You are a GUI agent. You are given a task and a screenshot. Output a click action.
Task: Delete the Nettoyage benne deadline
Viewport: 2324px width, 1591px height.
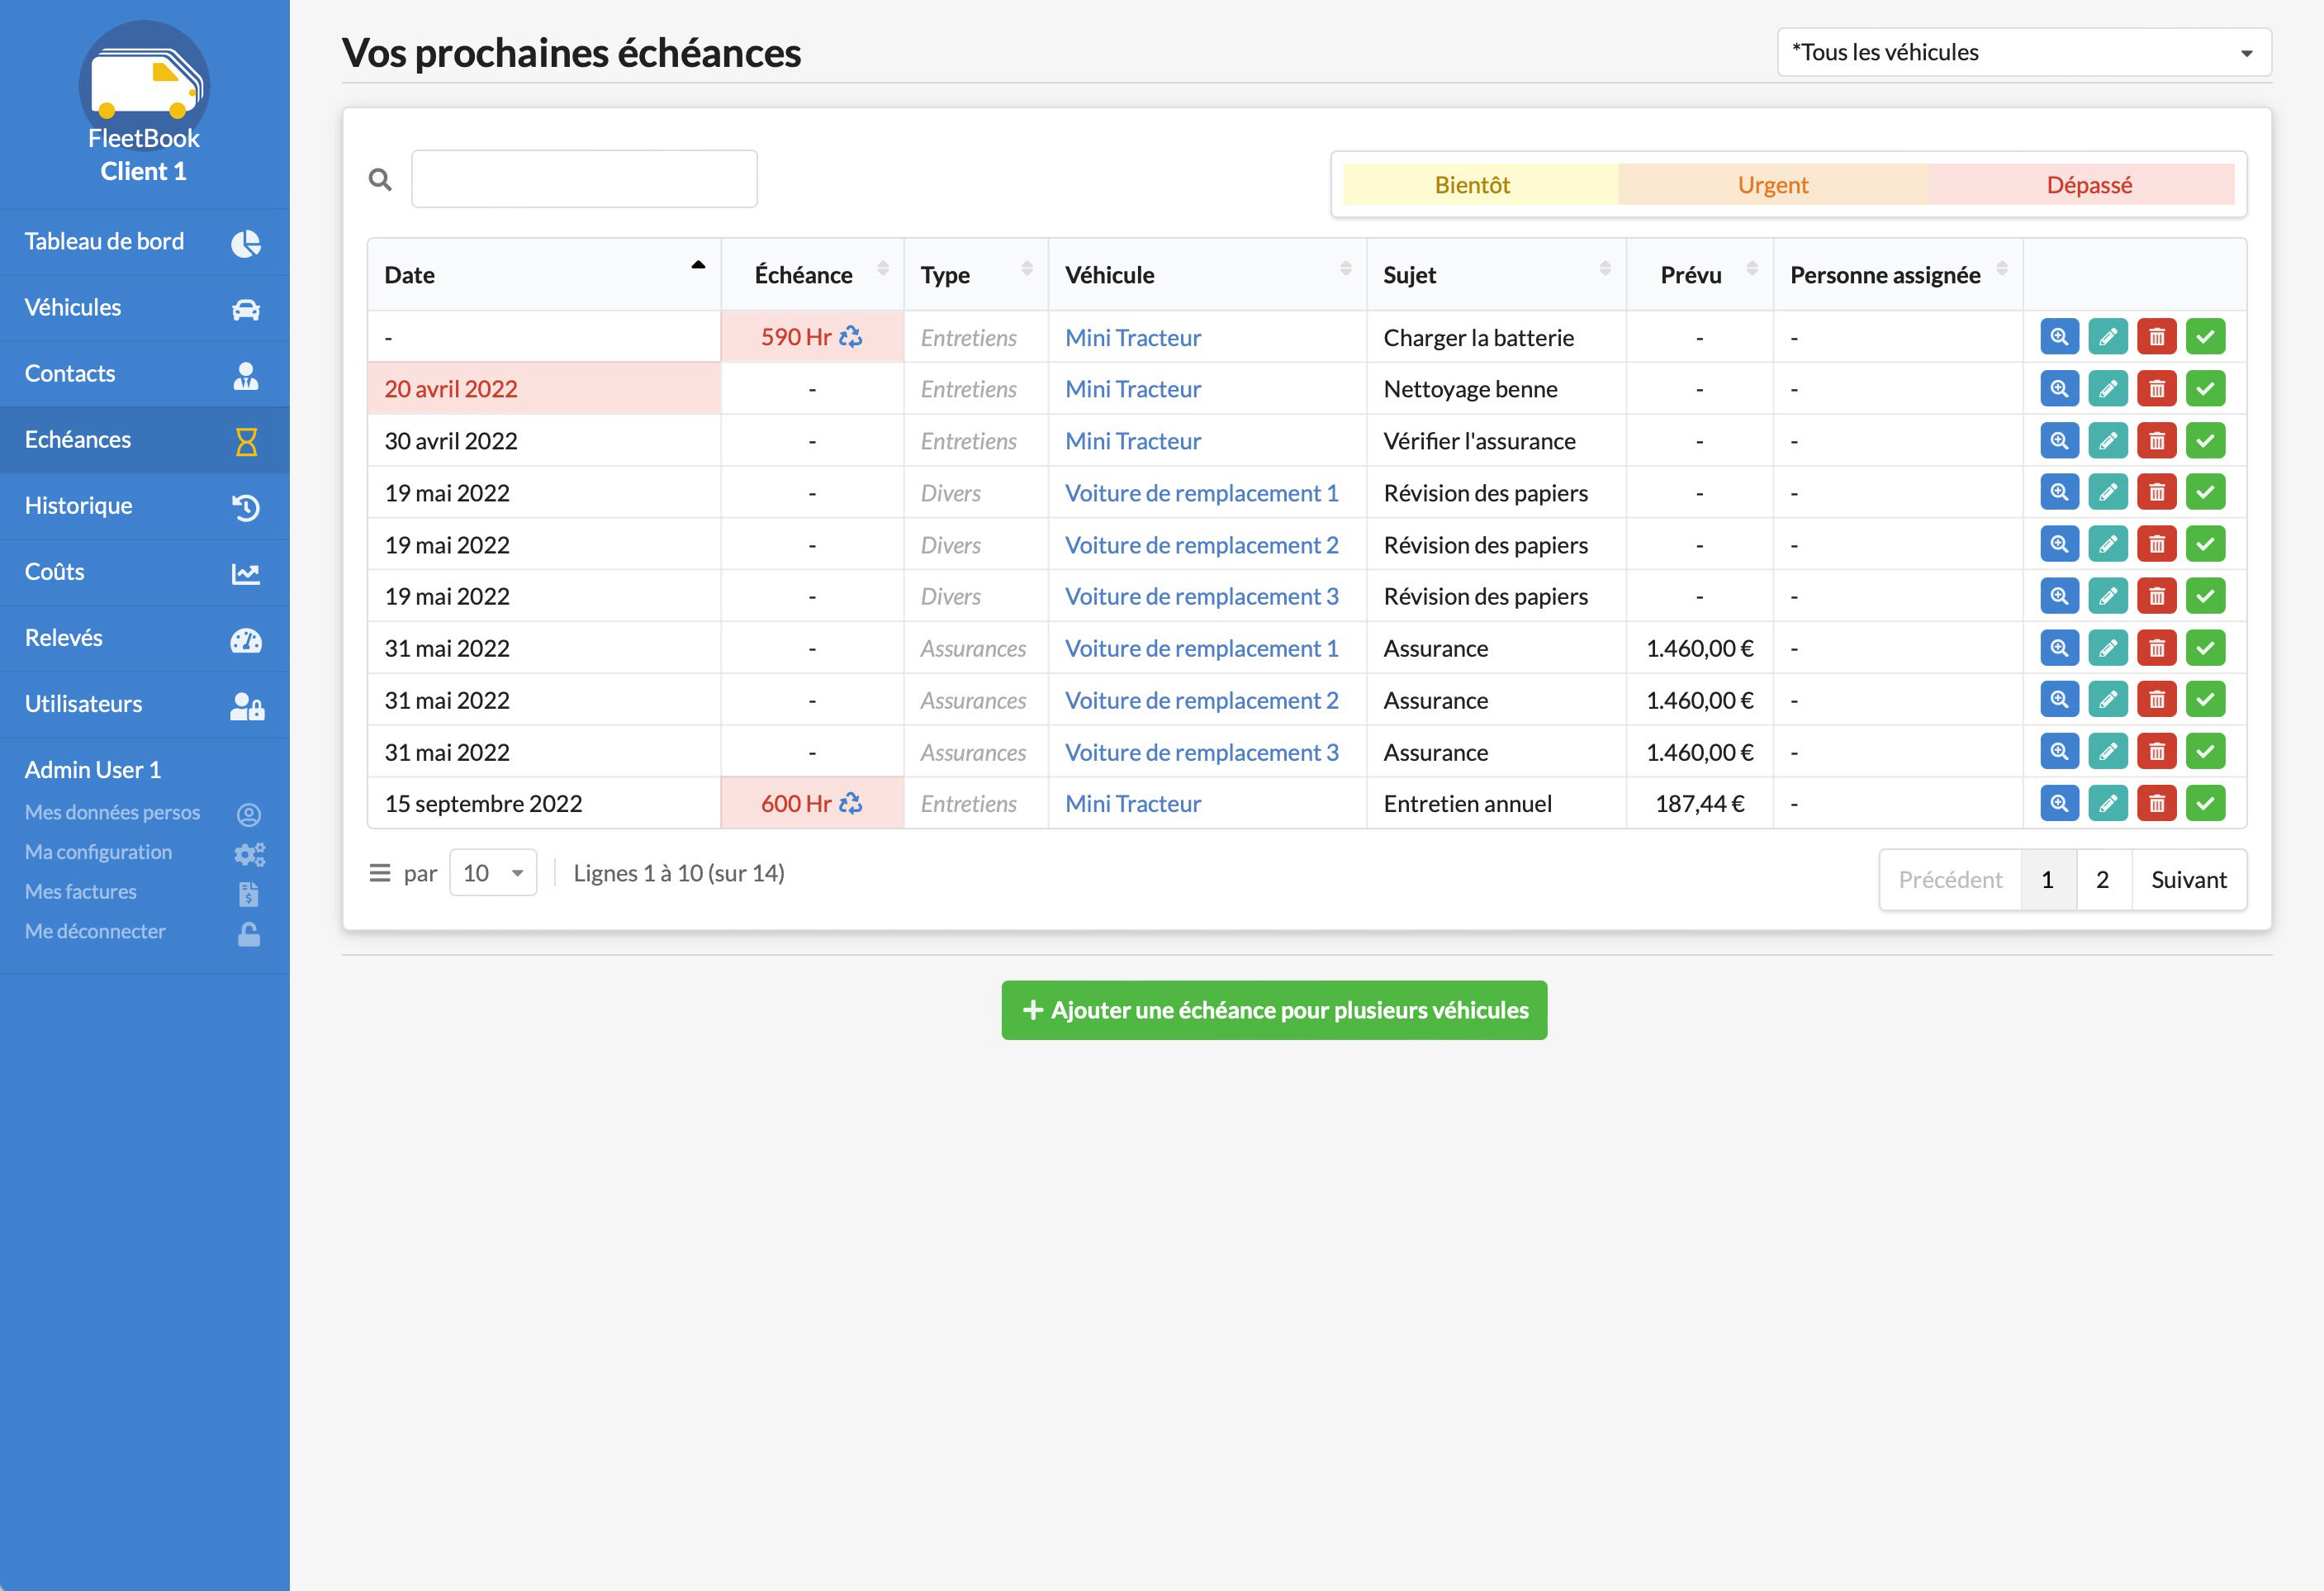2157,389
